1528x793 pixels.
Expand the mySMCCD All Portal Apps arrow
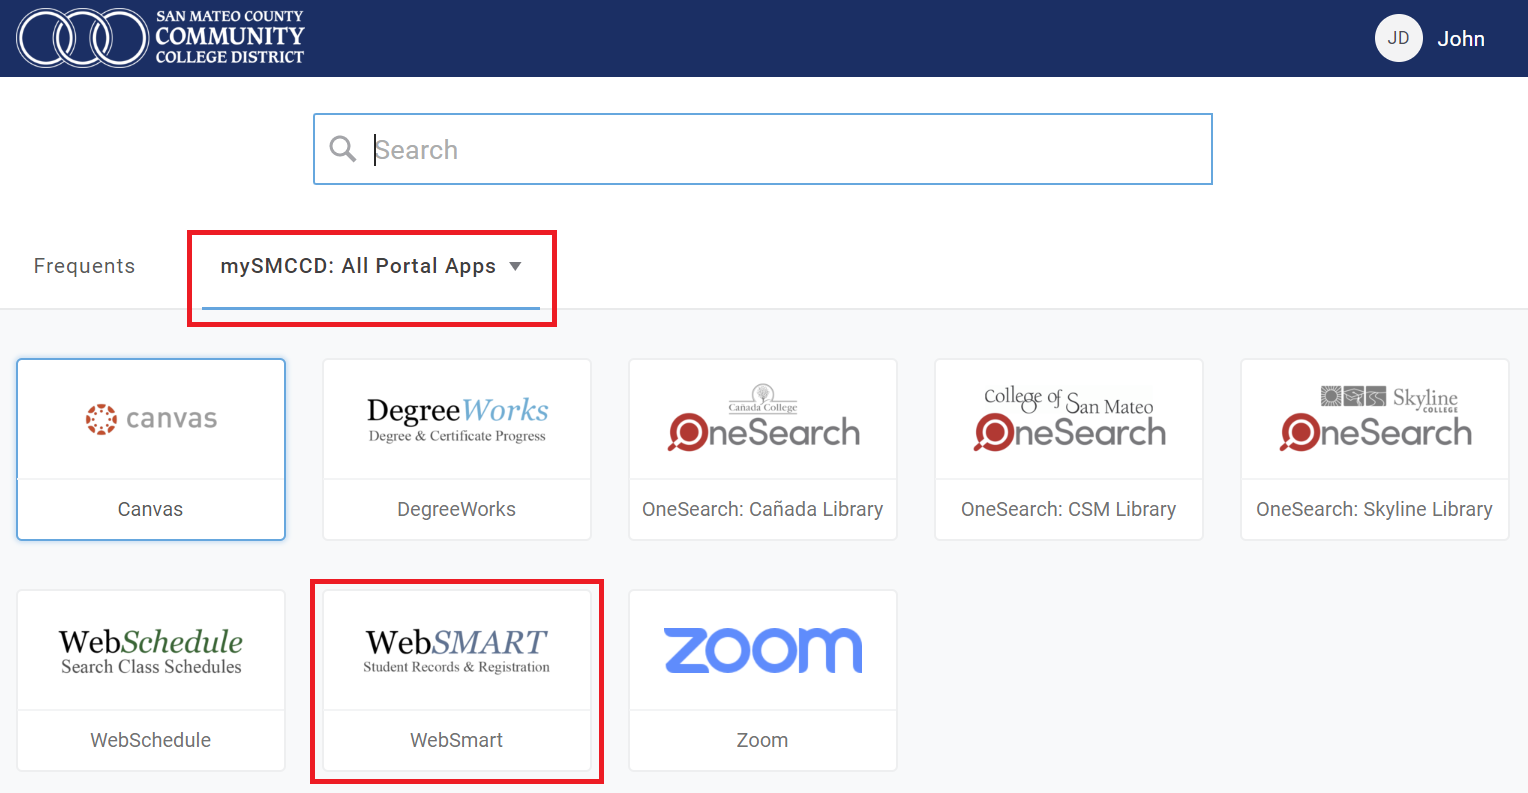(x=516, y=266)
